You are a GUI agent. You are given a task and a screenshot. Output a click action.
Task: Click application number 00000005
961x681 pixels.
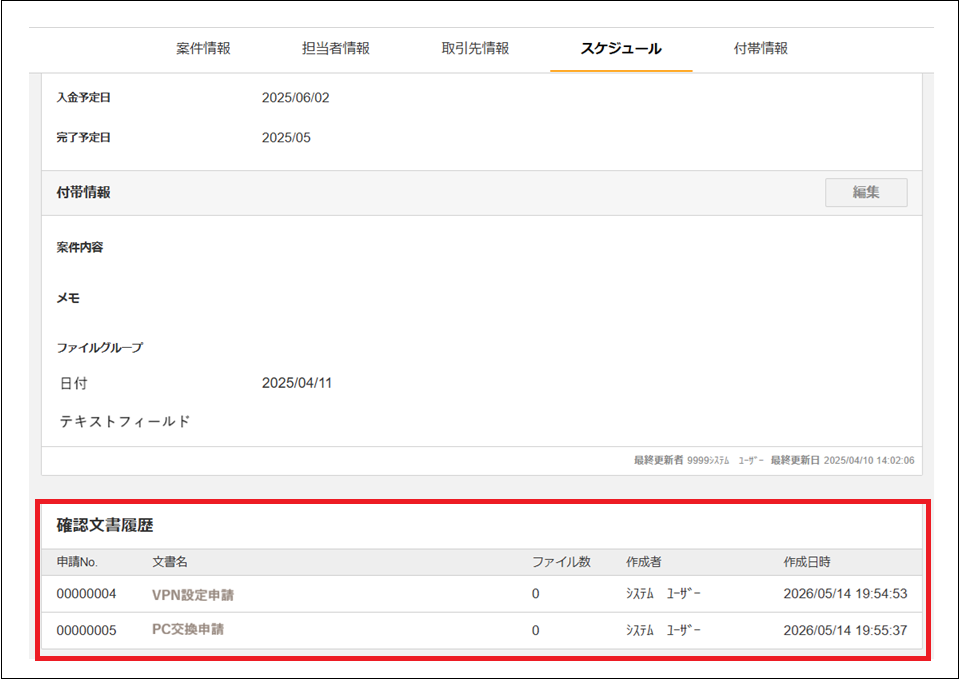pos(86,630)
